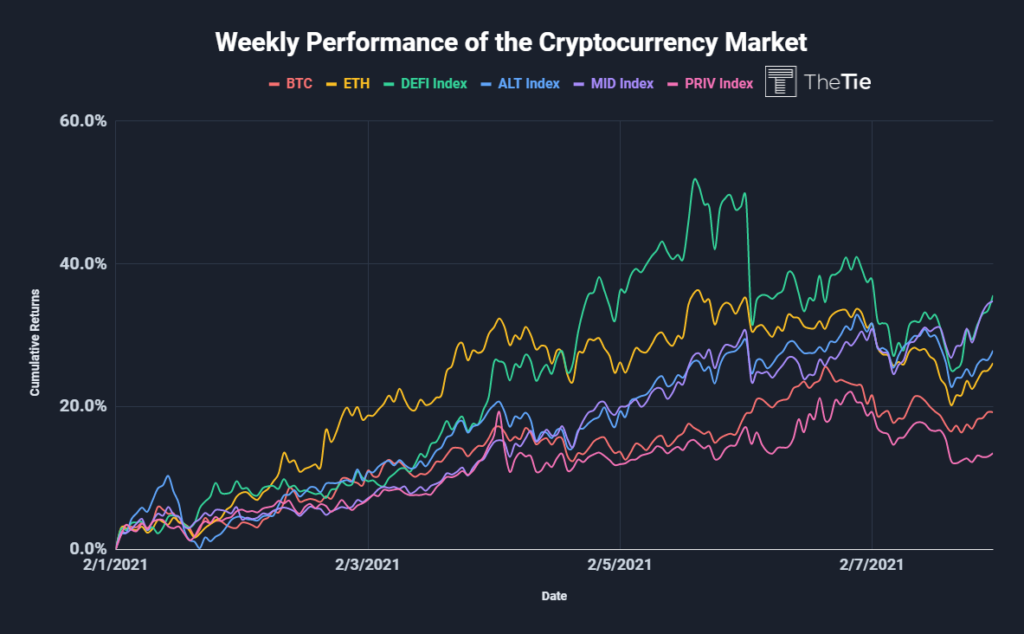Screen dimensions: 1024x634
Task: Click the Date axis title
Action: tap(554, 596)
